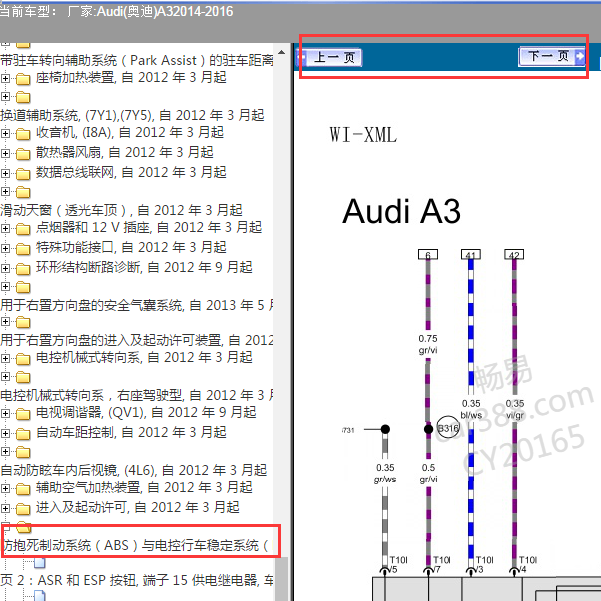Click the folder icon above 滑动天窗 row

[x=23, y=192]
